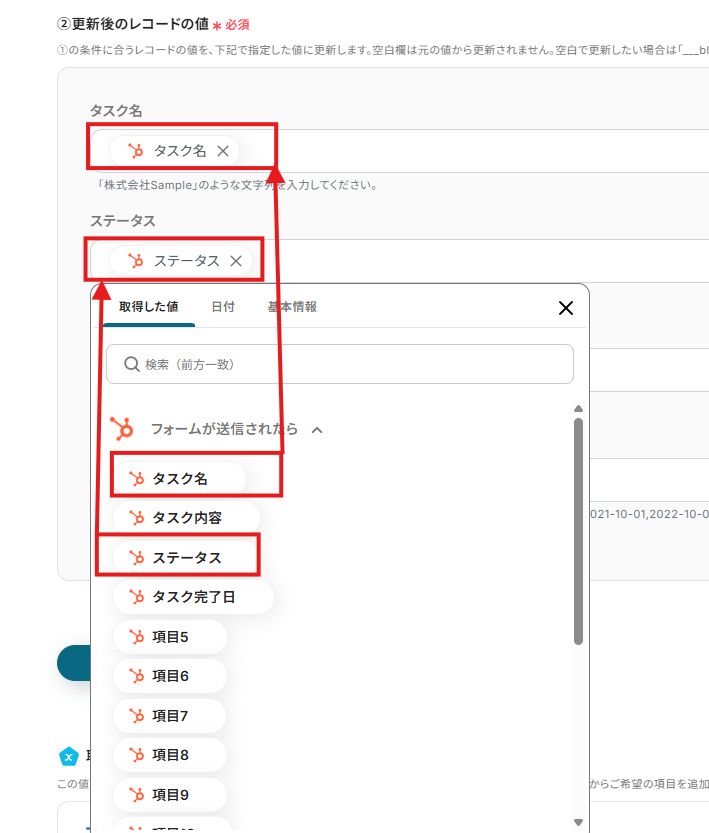Click the scrollbar up arrow in popup
Viewport: 709px width, 833px height.
[578, 409]
